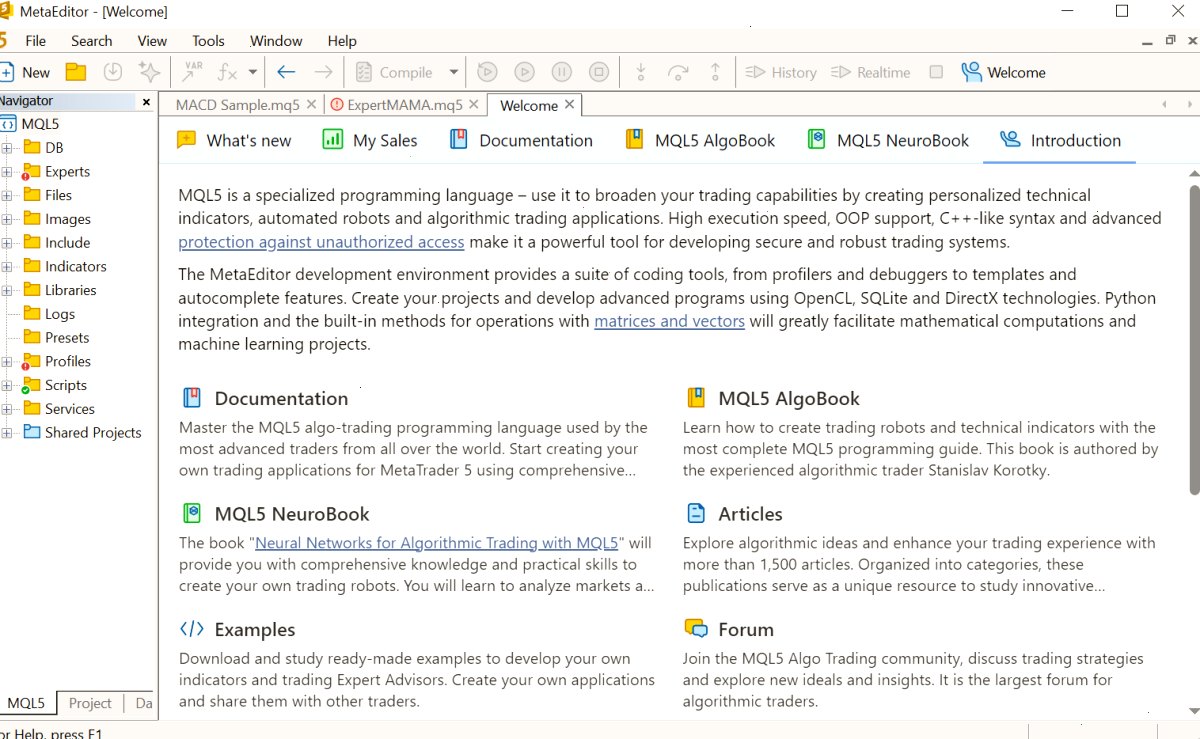Expand the Include folder tree node

coord(7,243)
